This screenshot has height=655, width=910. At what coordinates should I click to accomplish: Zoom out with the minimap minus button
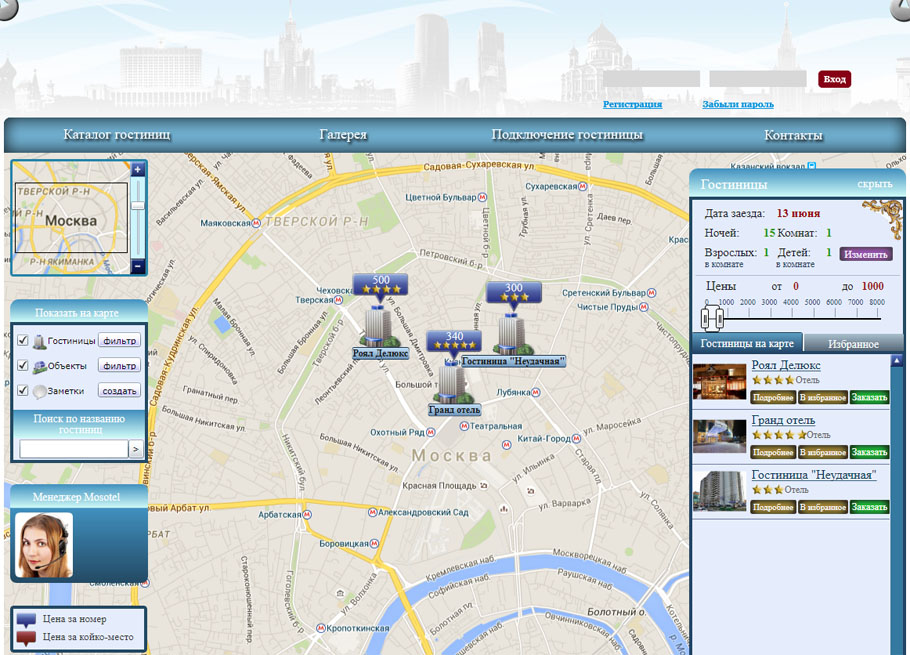(x=138, y=266)
